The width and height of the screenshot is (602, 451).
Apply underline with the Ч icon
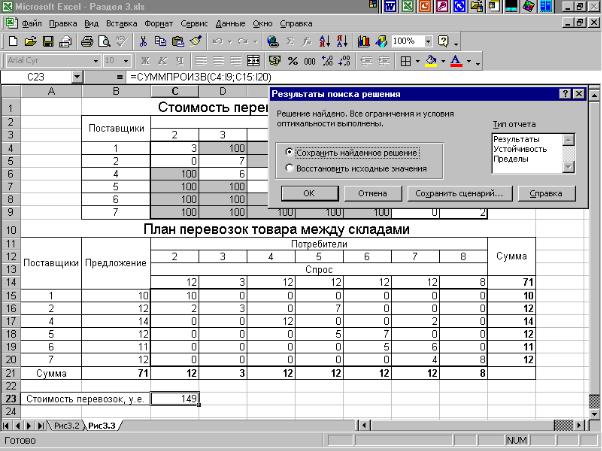pyautogui.click(x=180, y=61)
